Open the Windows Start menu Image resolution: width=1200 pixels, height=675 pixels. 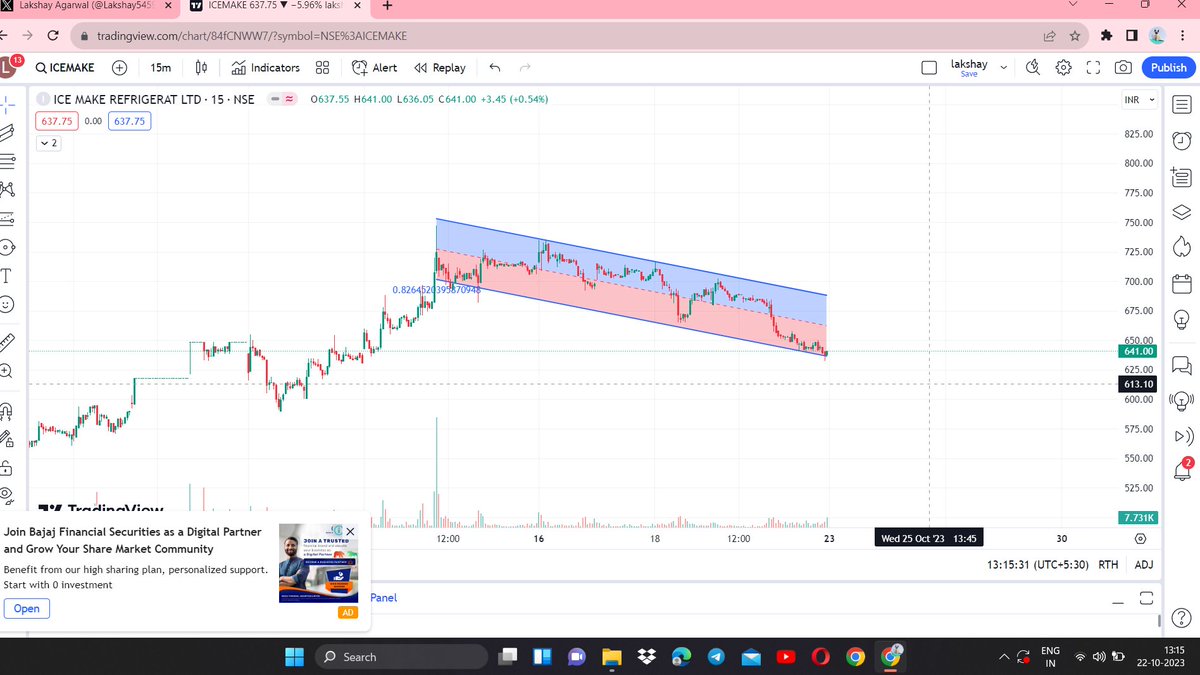coord(294,657)
